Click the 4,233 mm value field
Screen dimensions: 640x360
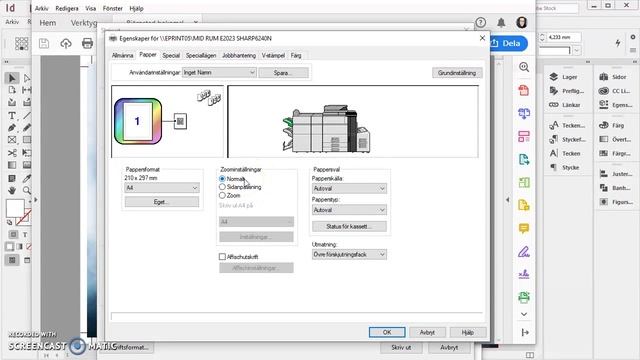564,37
